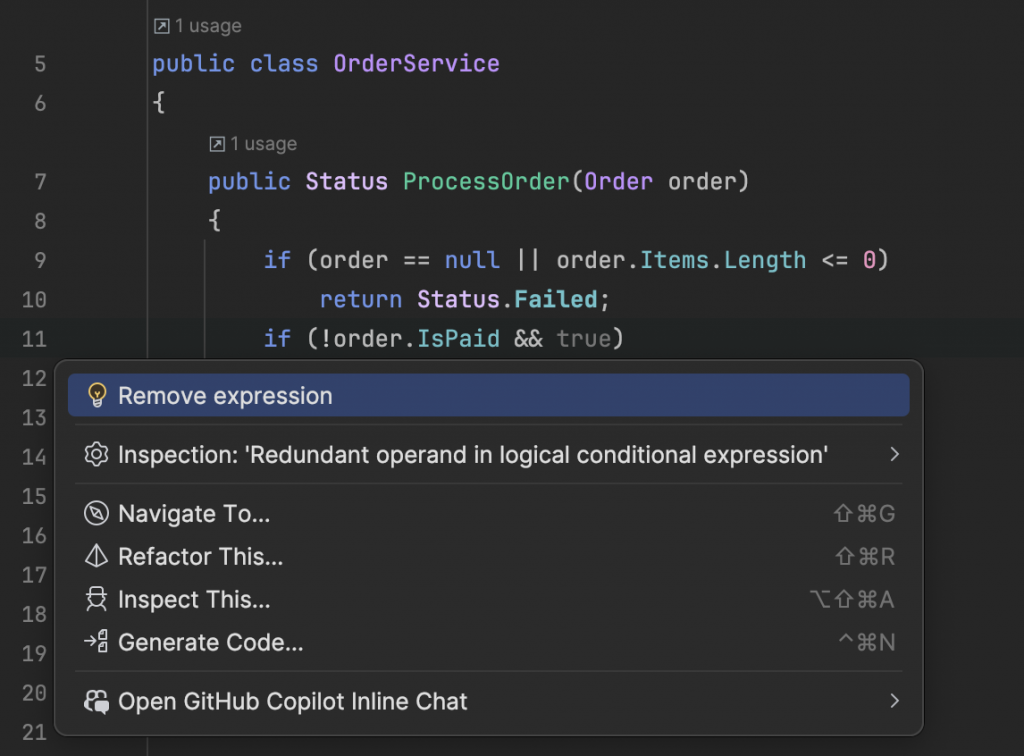Click the GitHub Copilot icon
The width and height of the screenshot is (1024, 756).
pyautogui.click(x=96, y=702)
